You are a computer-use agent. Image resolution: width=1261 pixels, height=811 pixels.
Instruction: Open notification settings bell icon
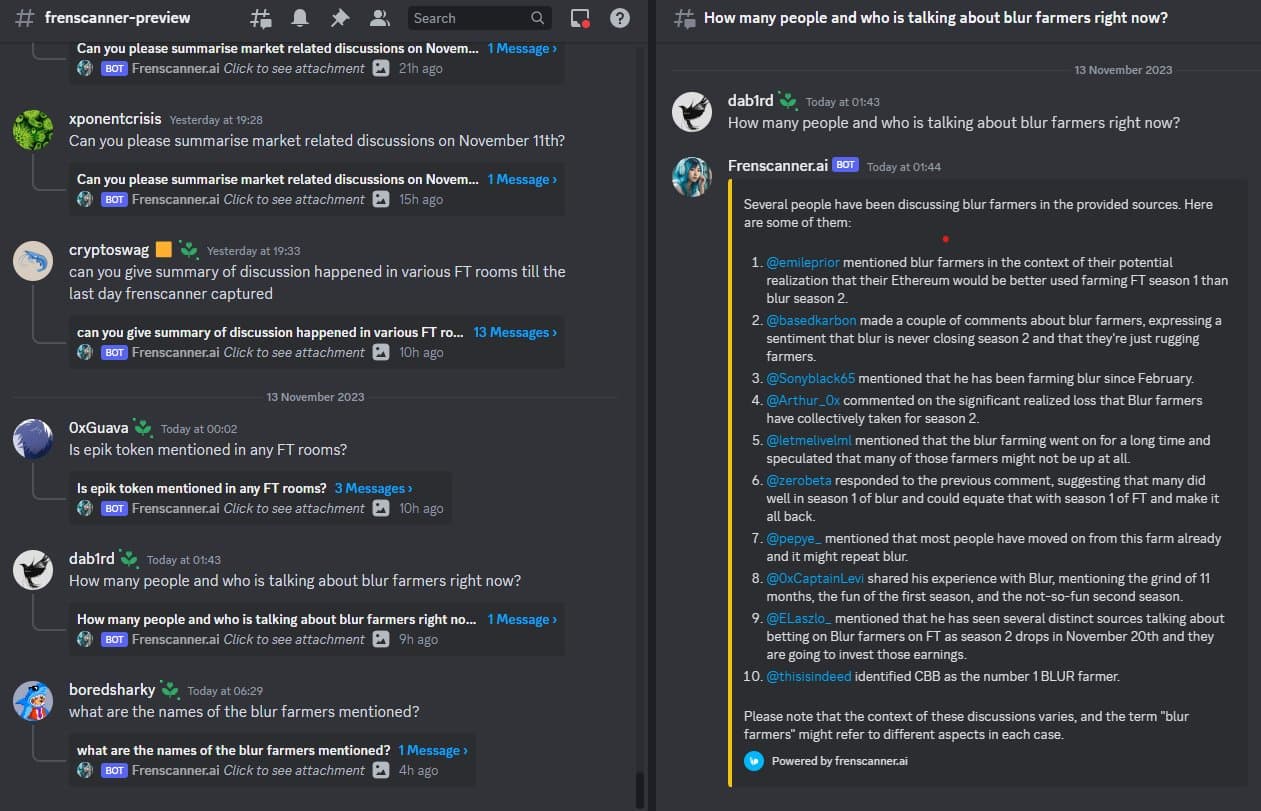point(300,18)
